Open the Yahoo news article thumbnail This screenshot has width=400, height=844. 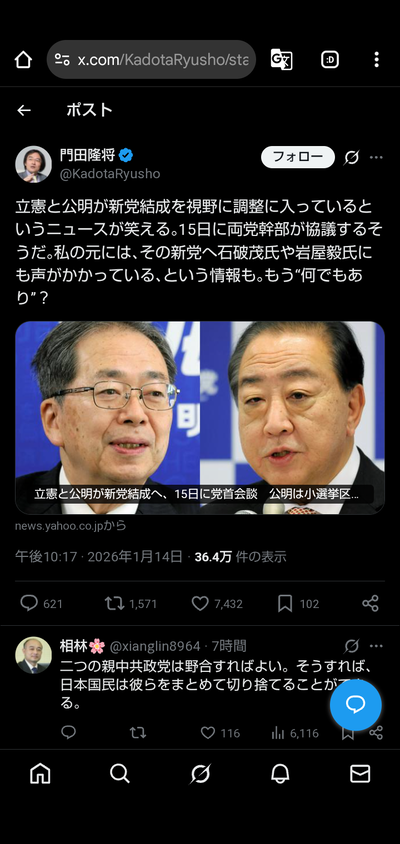(200, 418)
